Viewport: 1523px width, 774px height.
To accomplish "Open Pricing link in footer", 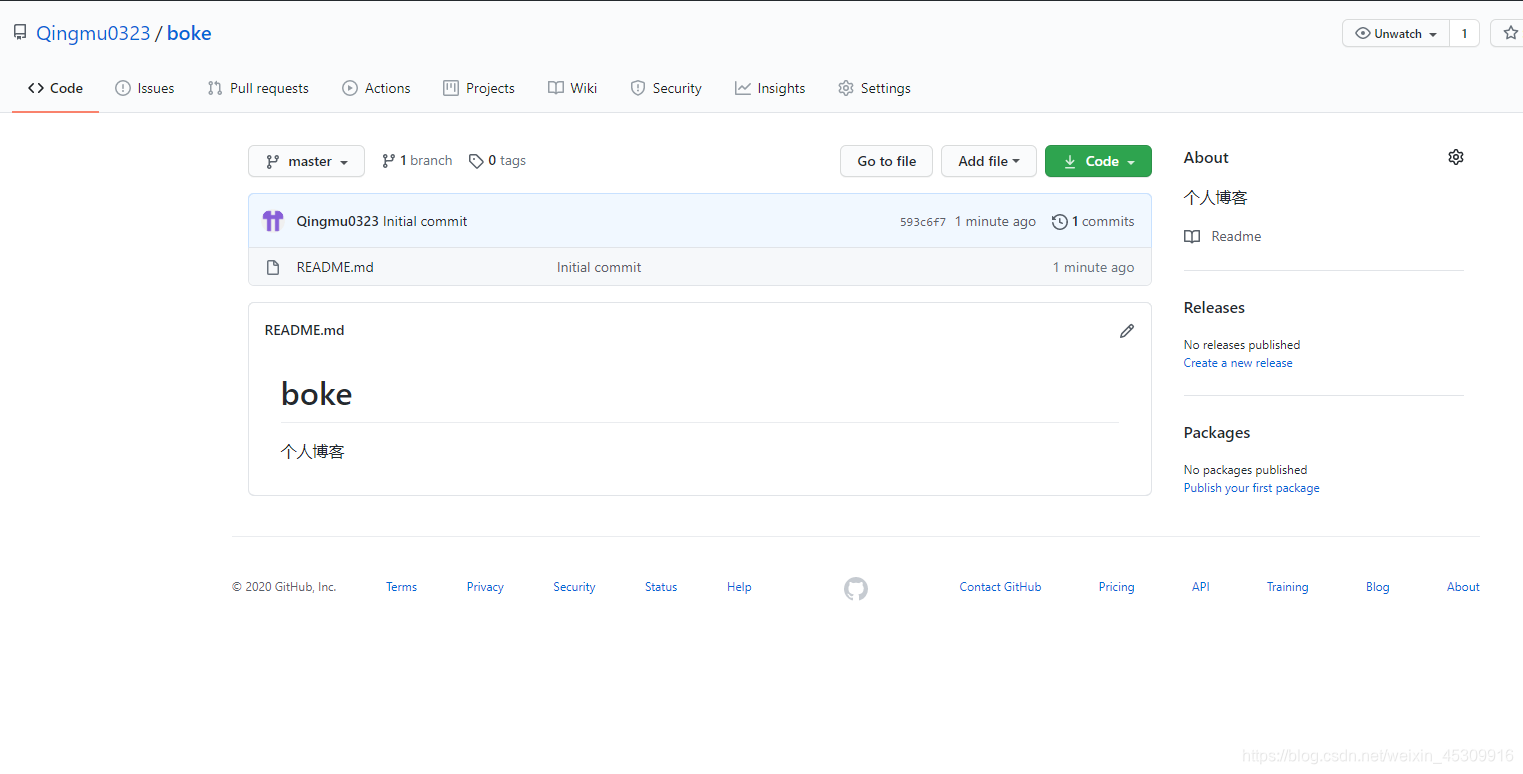I will tap(1116, 587).
